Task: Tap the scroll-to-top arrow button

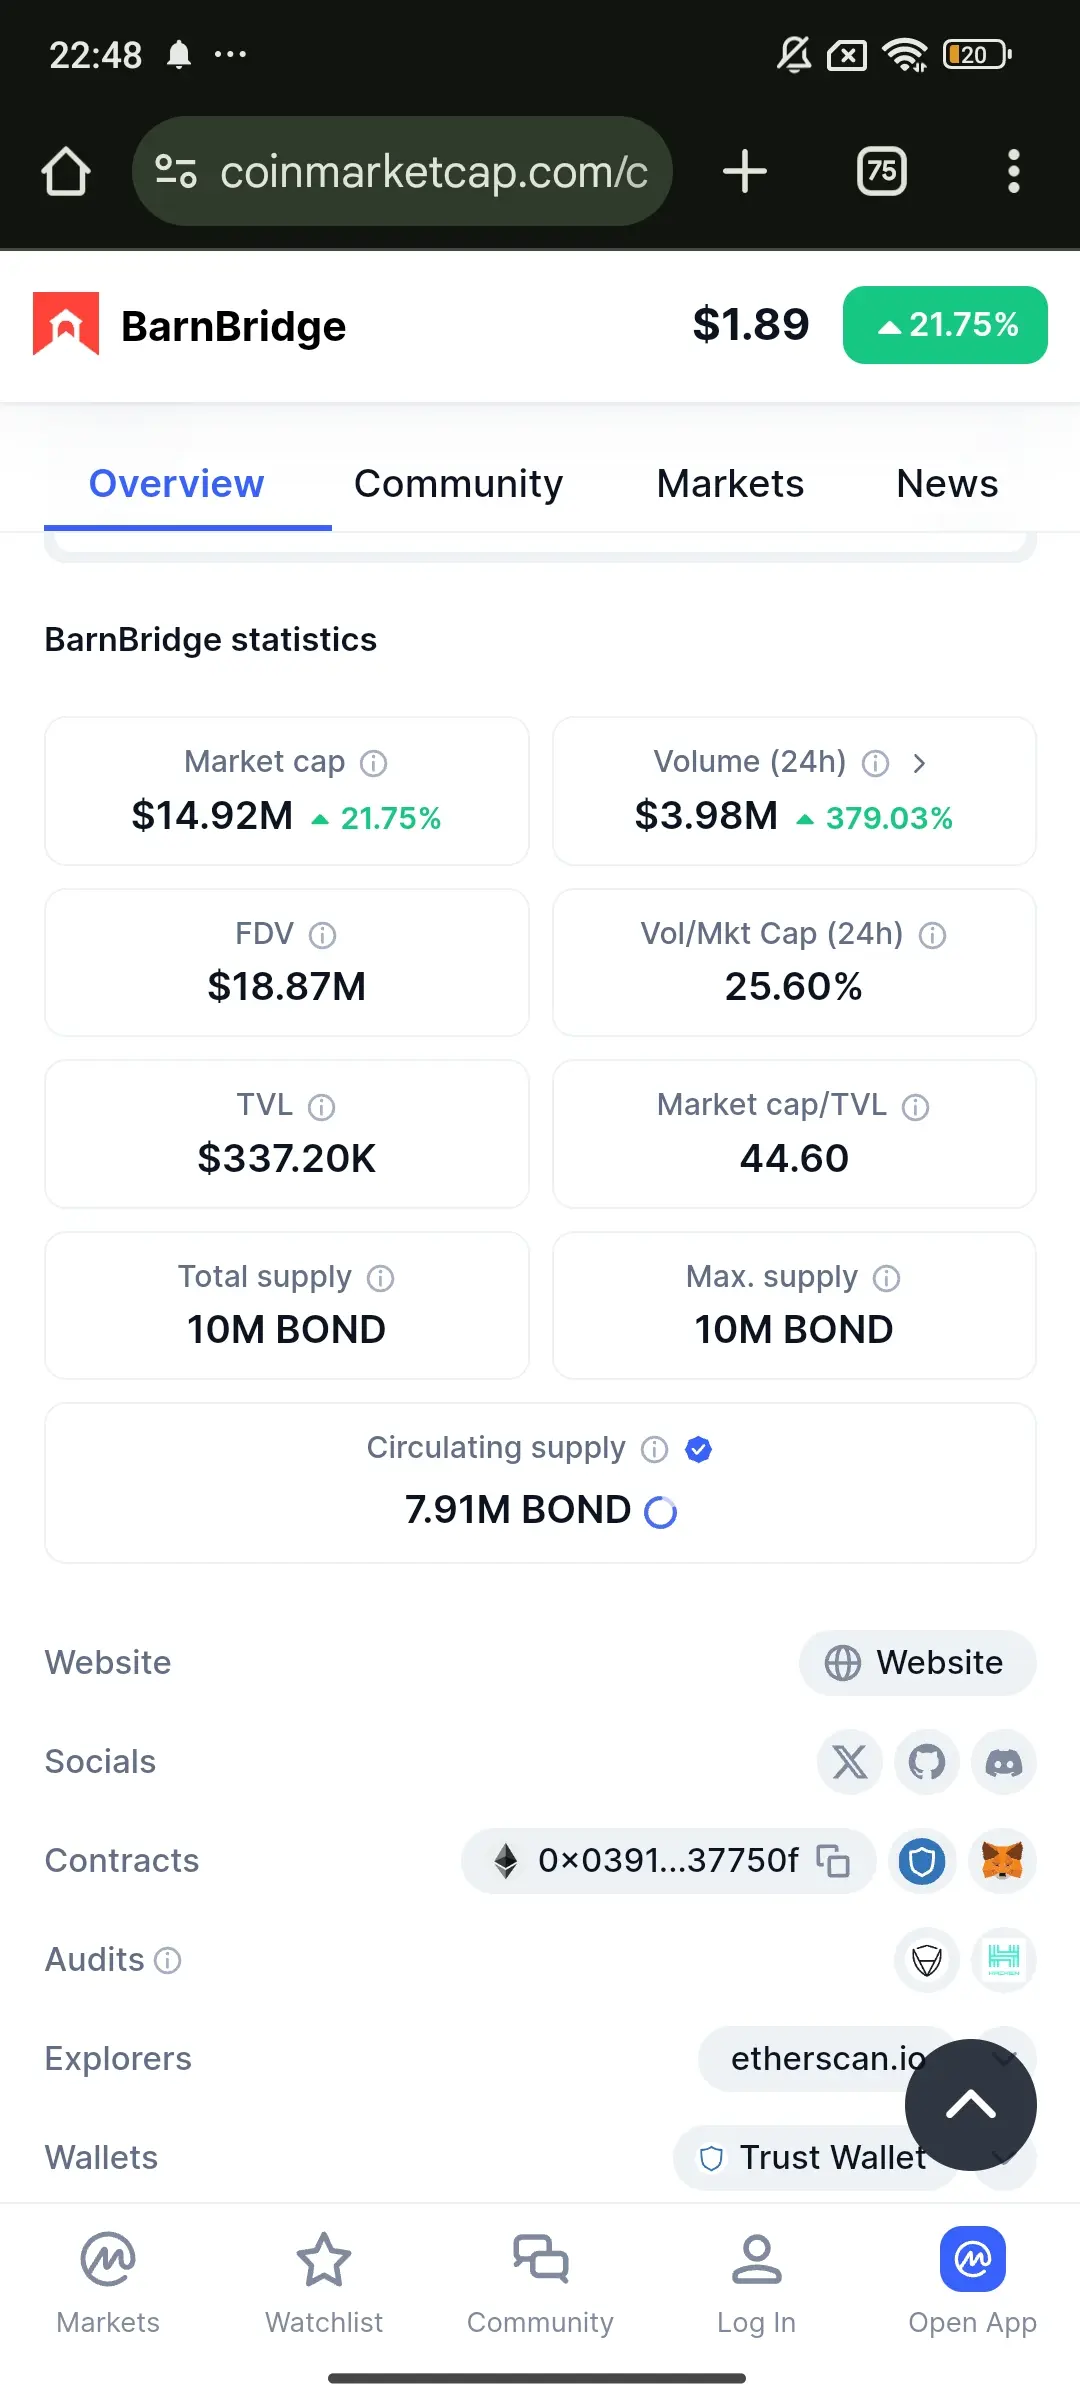Action: tap(971, 2105)
